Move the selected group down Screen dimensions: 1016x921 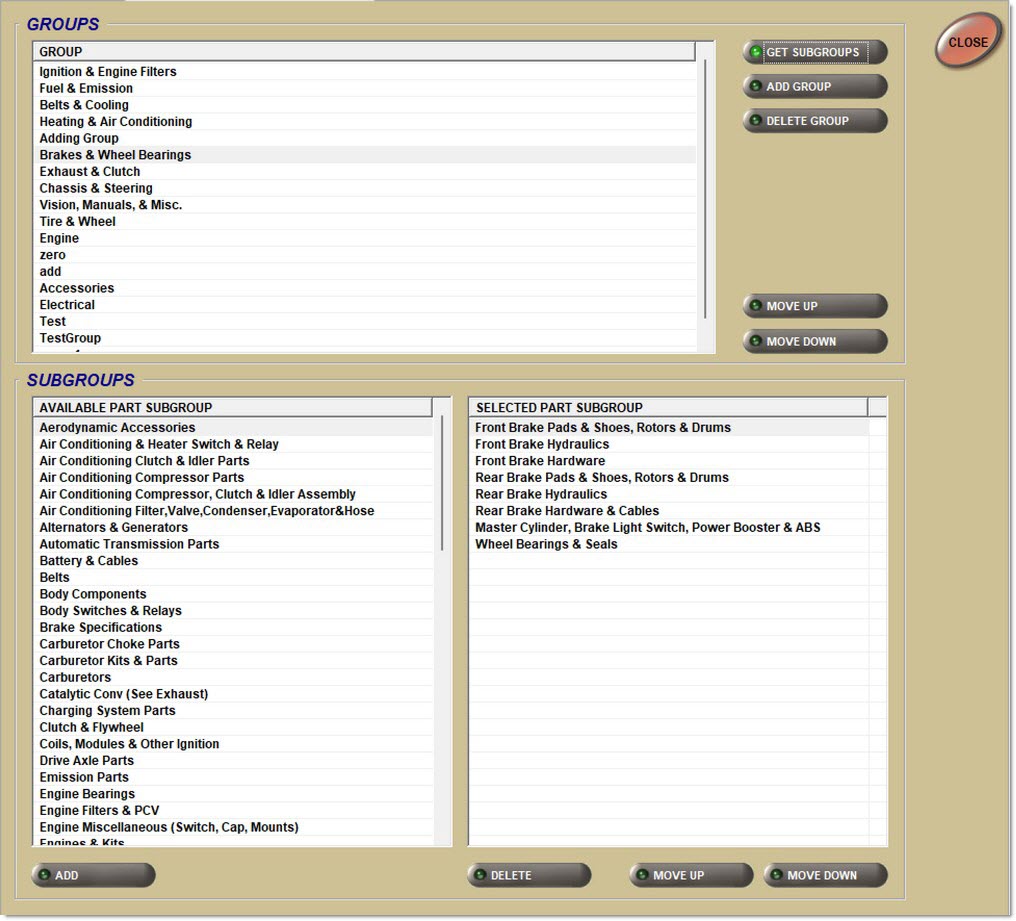point(815,341)
